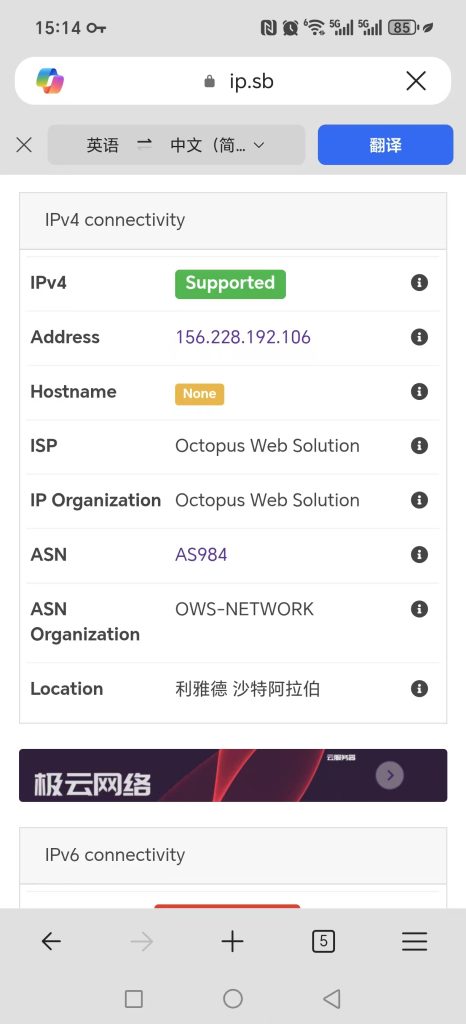Open the AS984 link
Image resolution: width=466 pixels, height=1024 pixels.
(201, 554)
